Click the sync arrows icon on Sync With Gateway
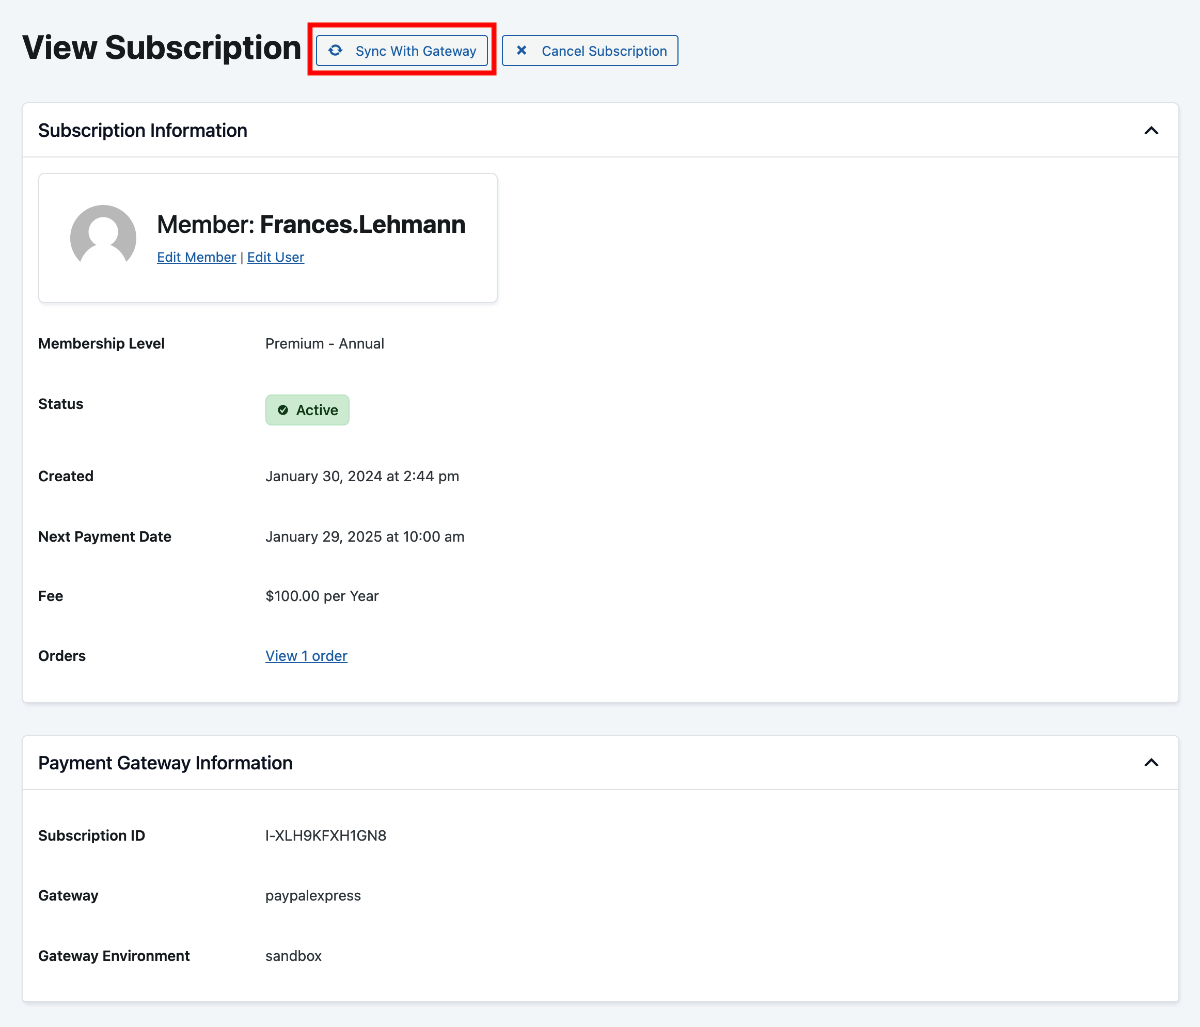The width and height of the screenshot is (1200, 1027). coord(335,50)
